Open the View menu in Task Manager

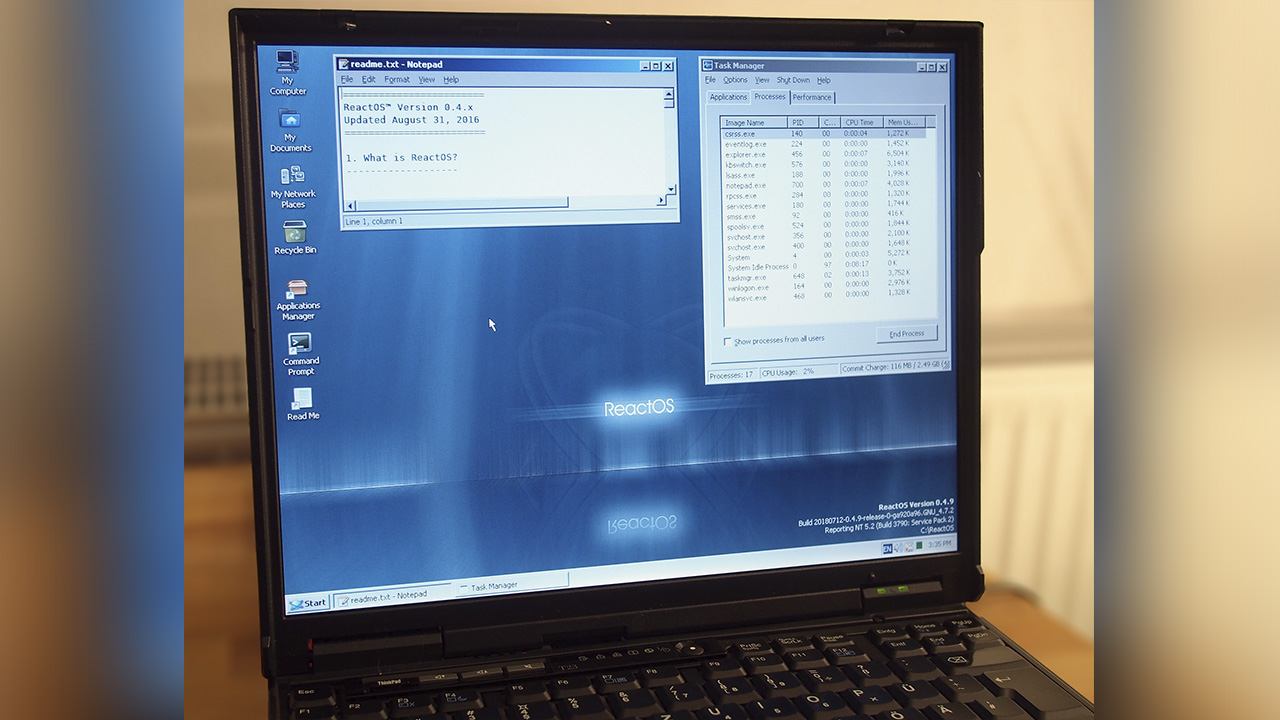762,80
